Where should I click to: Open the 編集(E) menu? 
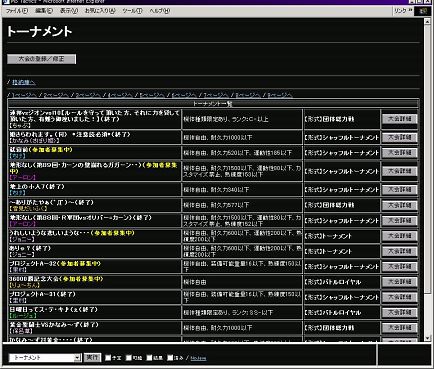point(44,11)
